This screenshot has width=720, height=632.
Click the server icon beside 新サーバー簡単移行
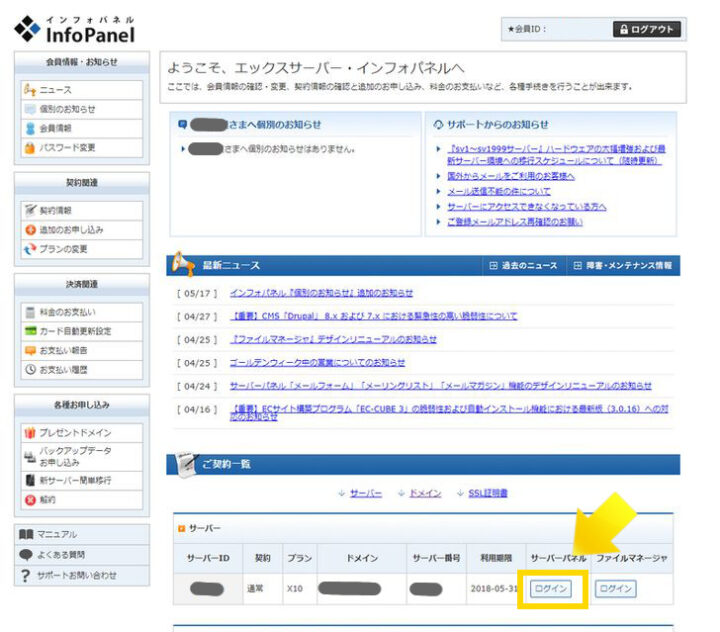(30, 481)
